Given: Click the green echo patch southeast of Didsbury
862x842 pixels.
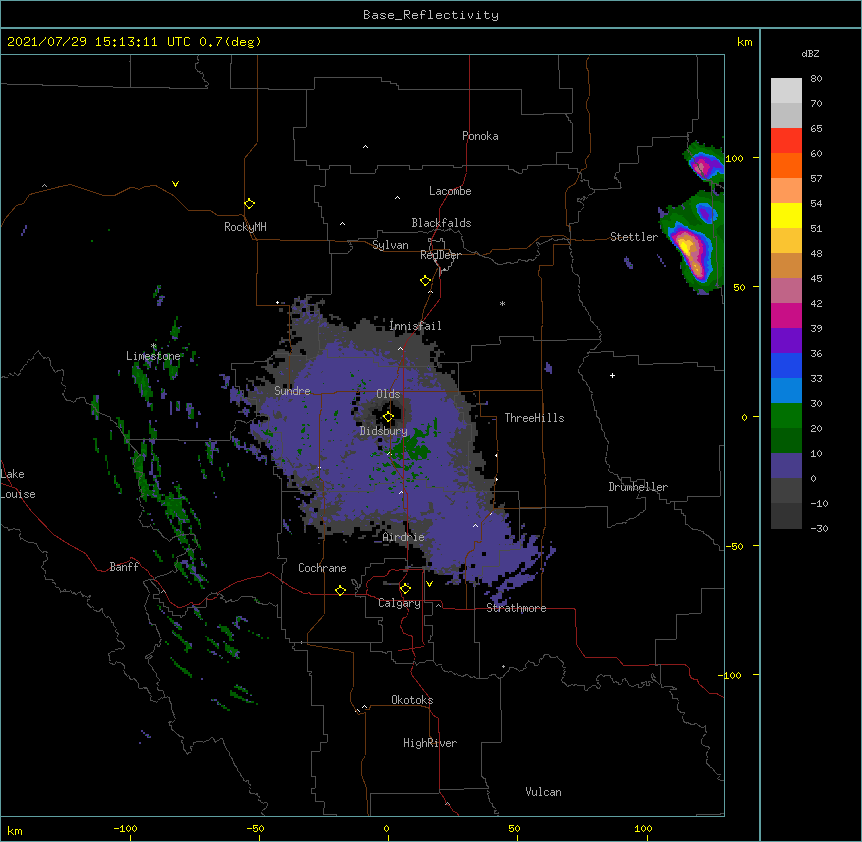Looking at the screenshot, I should [412, 446].
